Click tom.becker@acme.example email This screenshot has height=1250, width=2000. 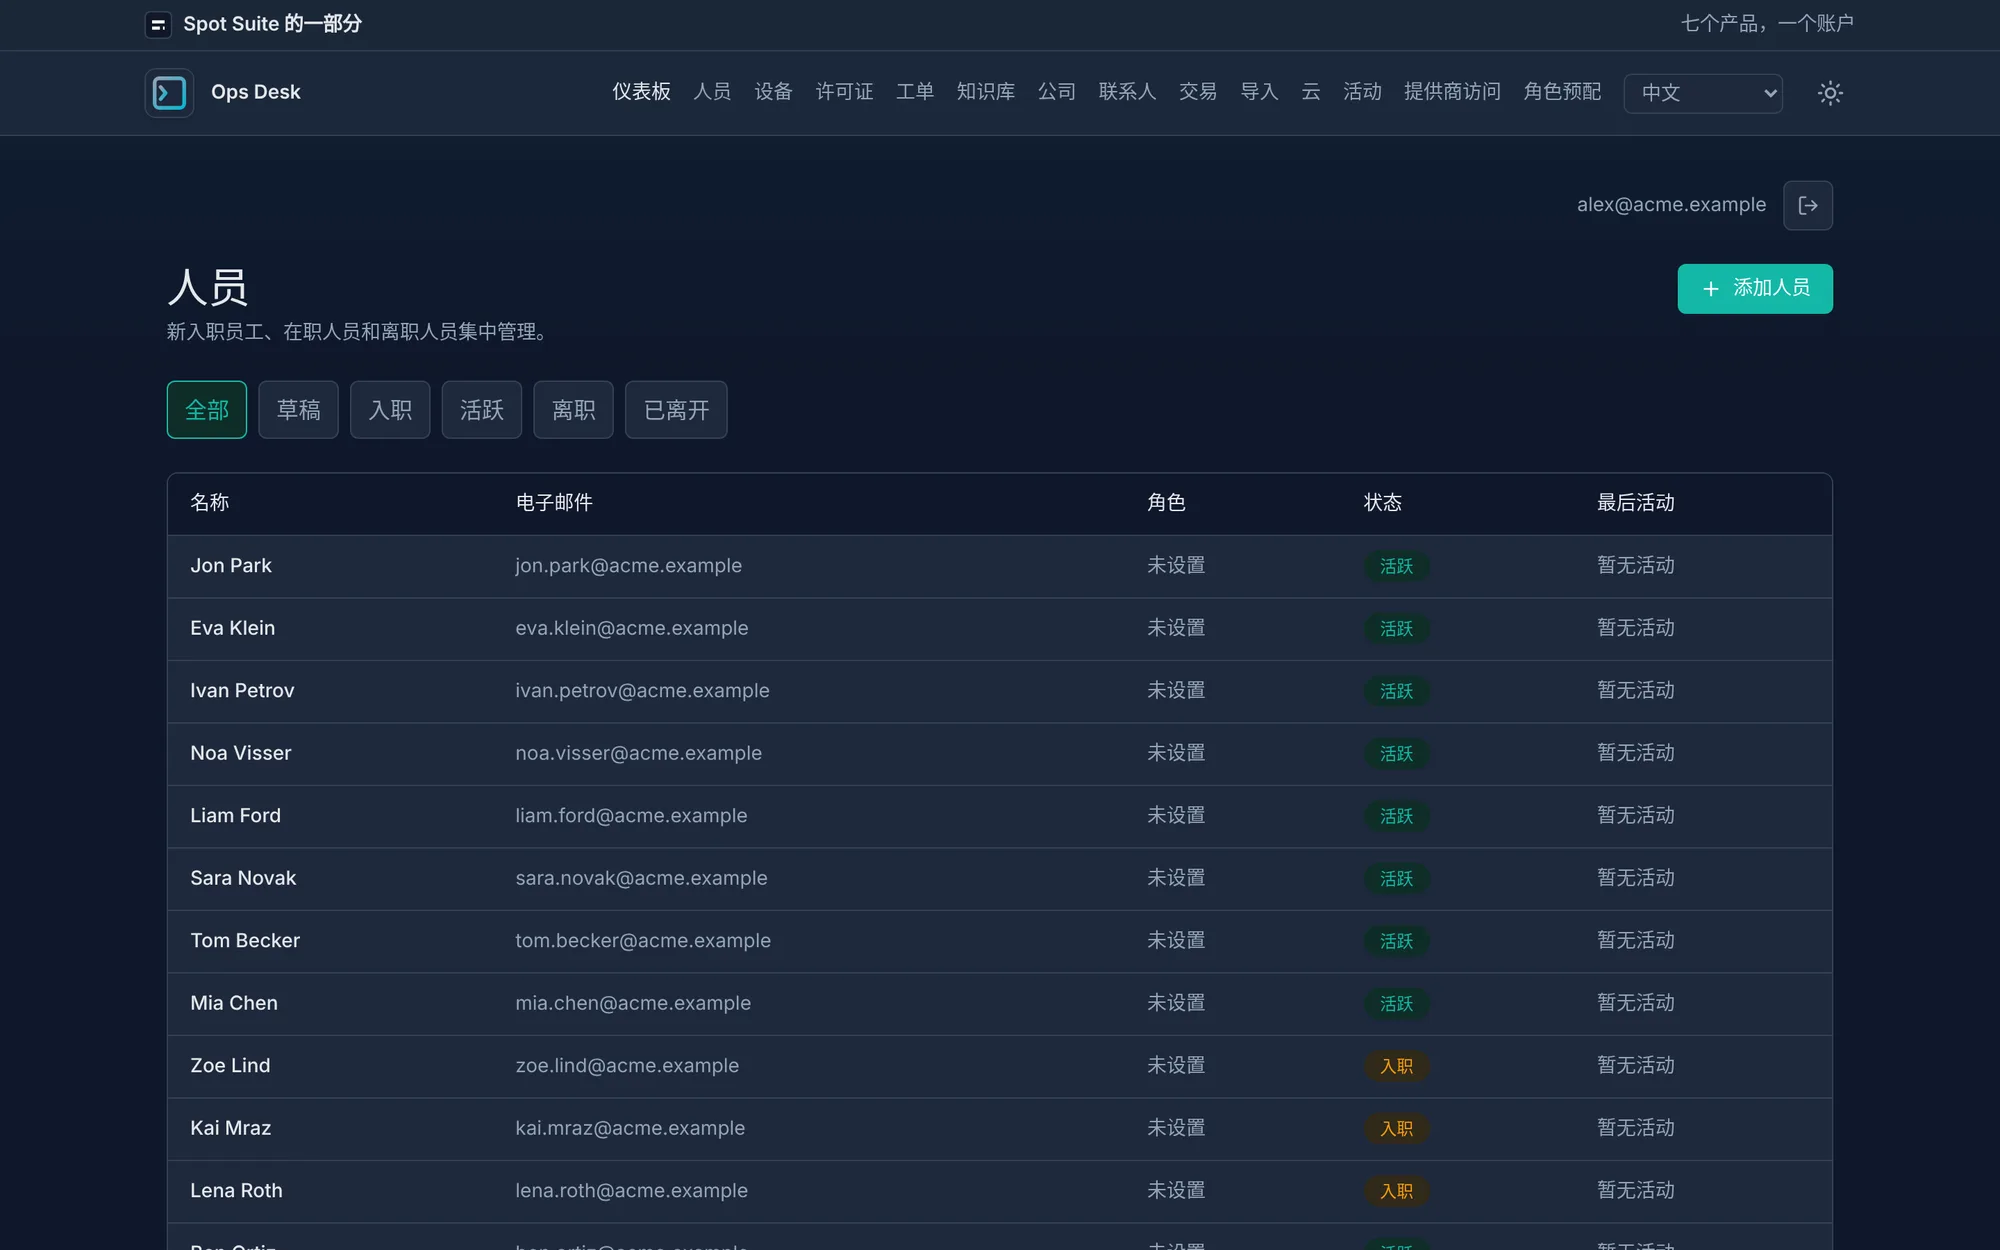pos(643,941)
